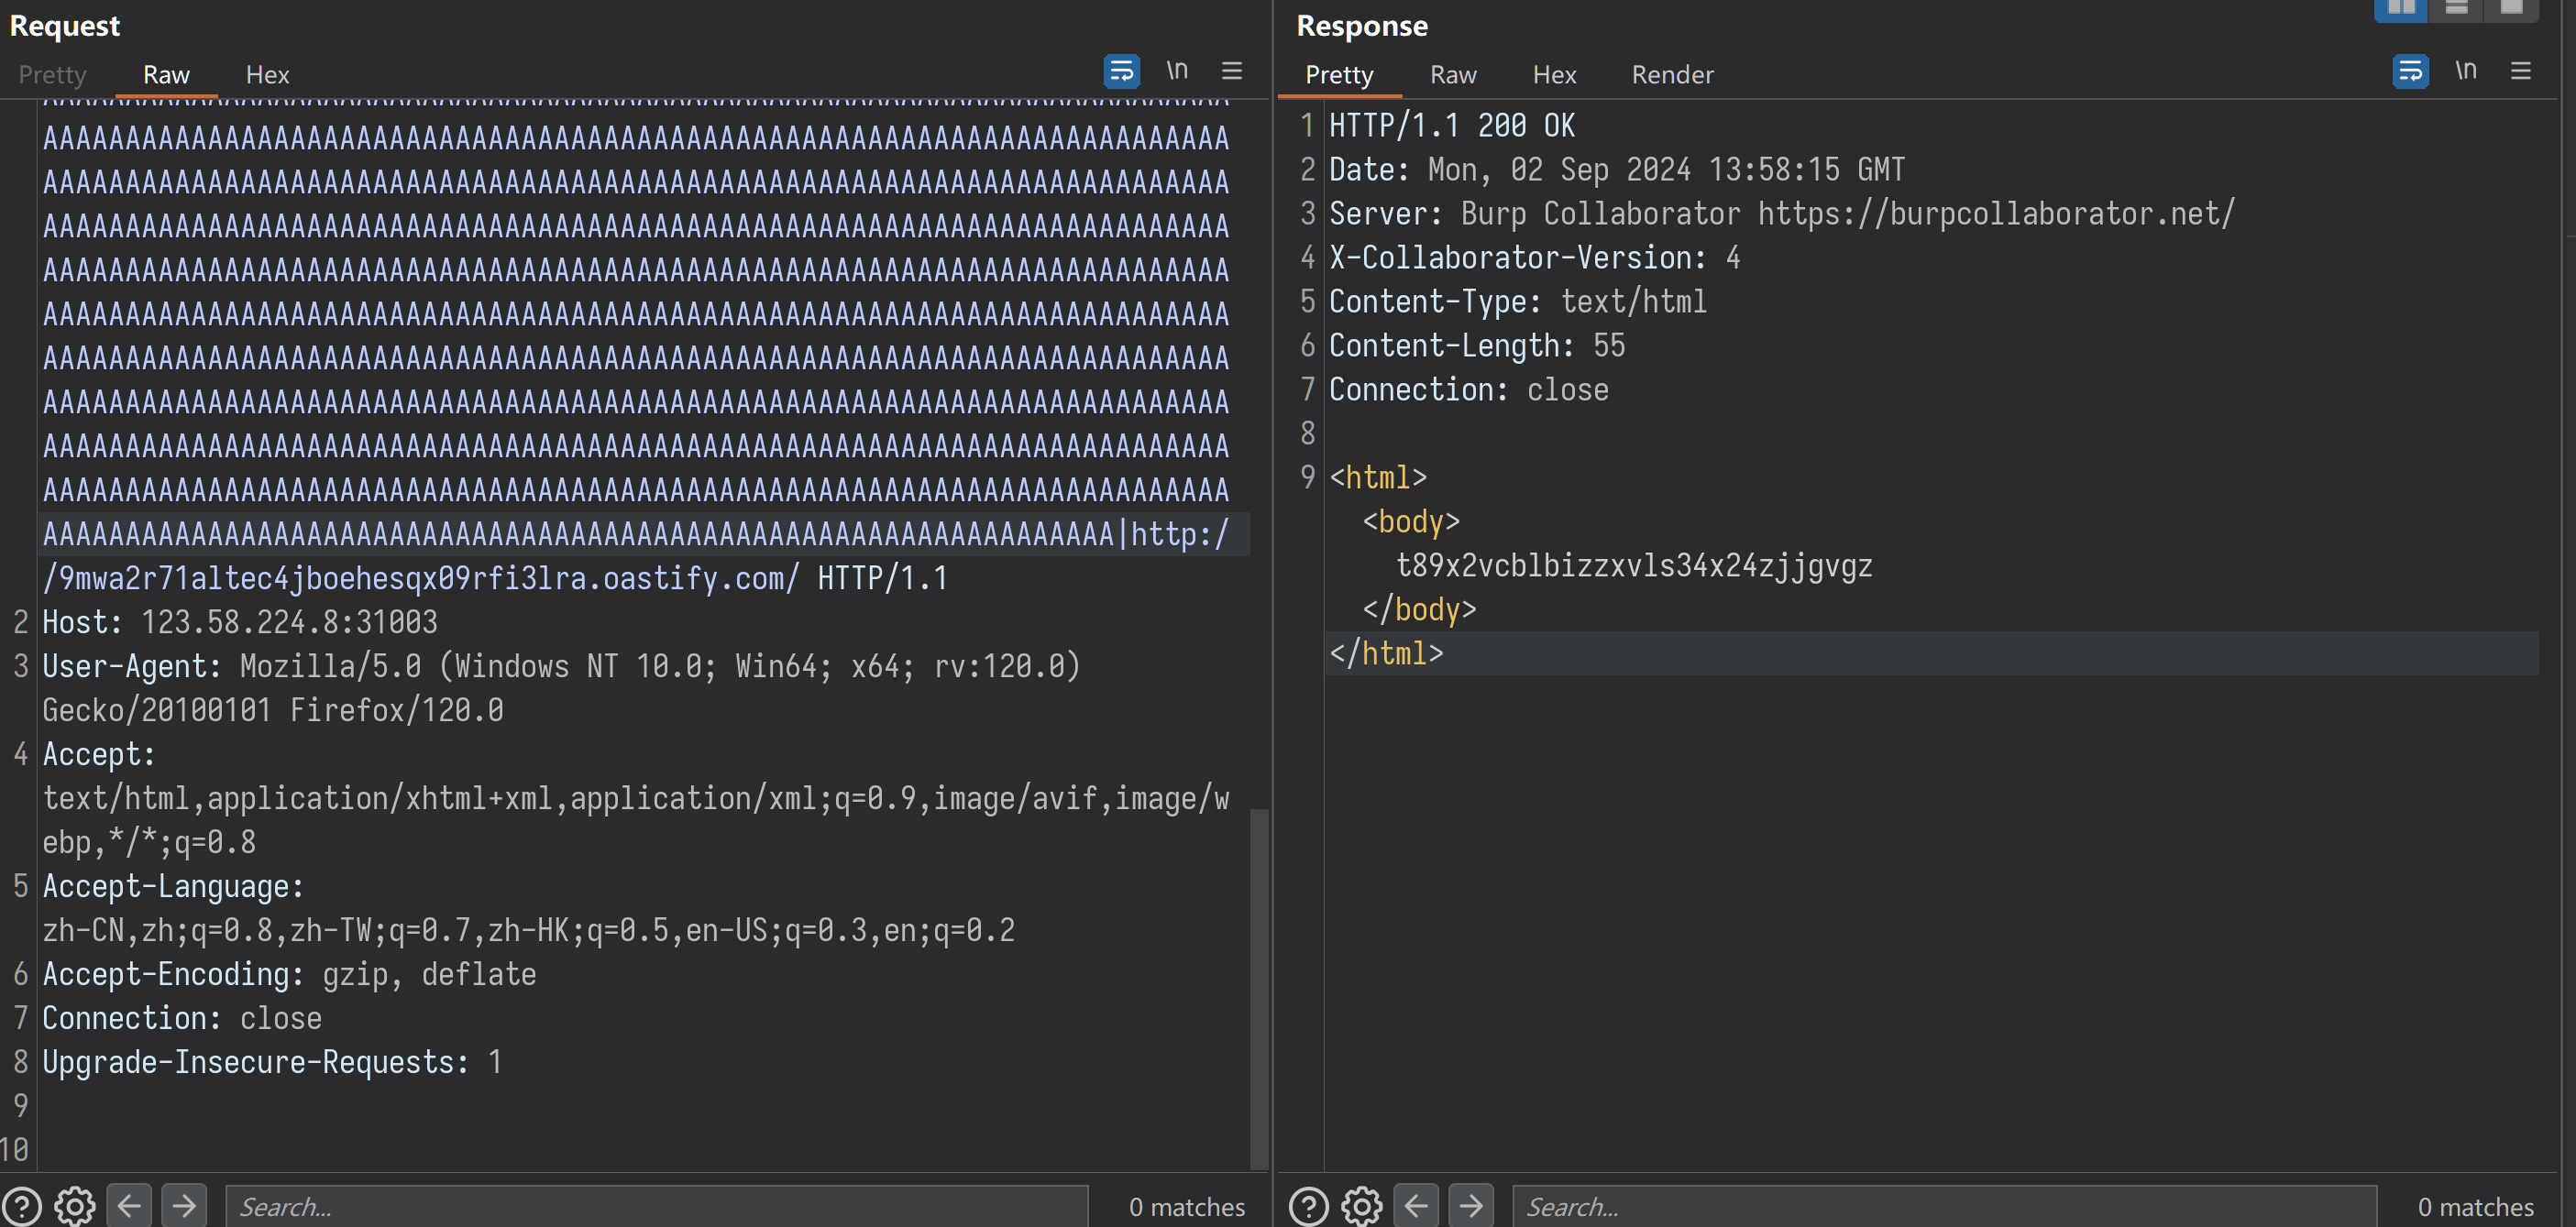Screen dimensions: 2576x1227
Task: Select top-bottom layout icon
Action: tap(2456, 9)
